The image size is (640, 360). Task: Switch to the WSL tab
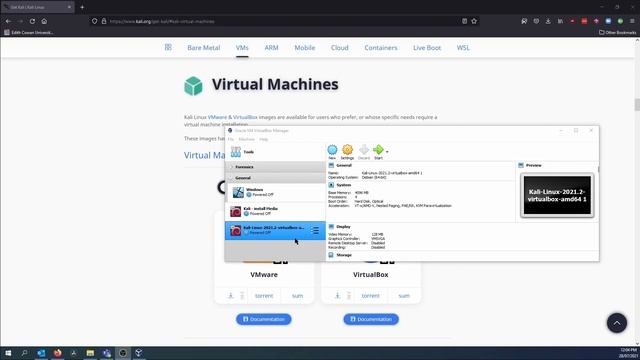(463, 48)
